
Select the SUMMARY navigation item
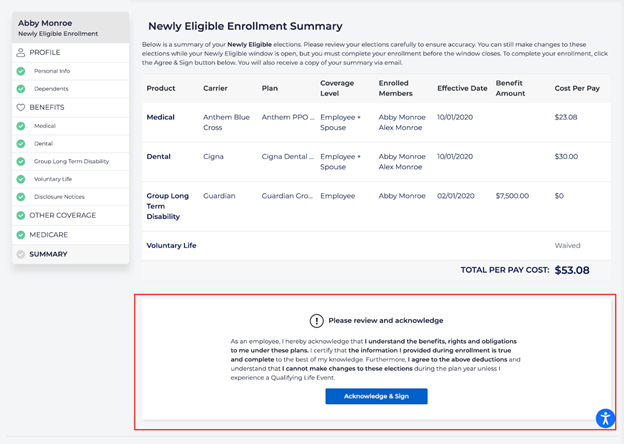(48, 254)
